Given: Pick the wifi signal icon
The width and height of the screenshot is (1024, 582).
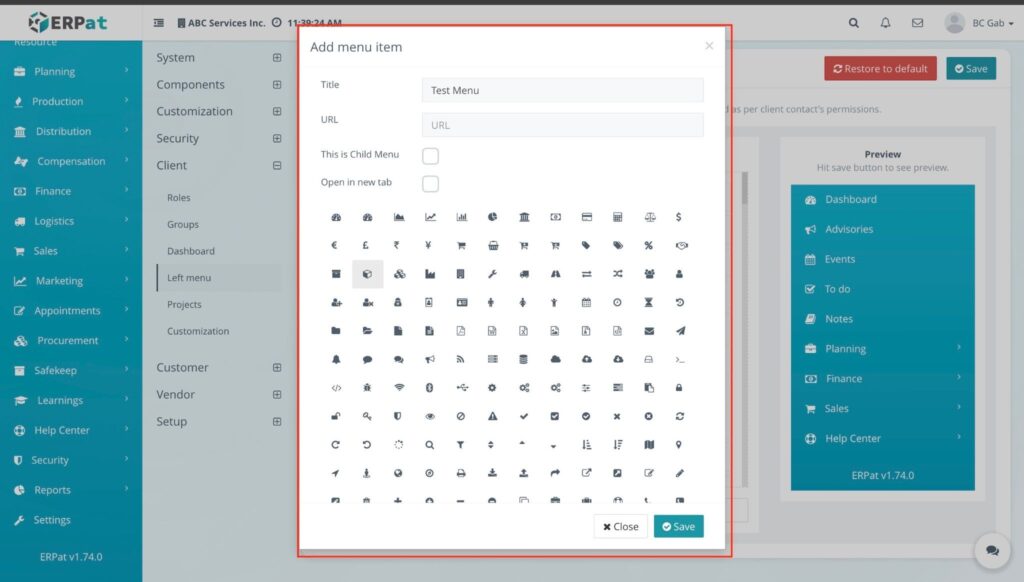Looking at the screenshot, I should 399,388.
